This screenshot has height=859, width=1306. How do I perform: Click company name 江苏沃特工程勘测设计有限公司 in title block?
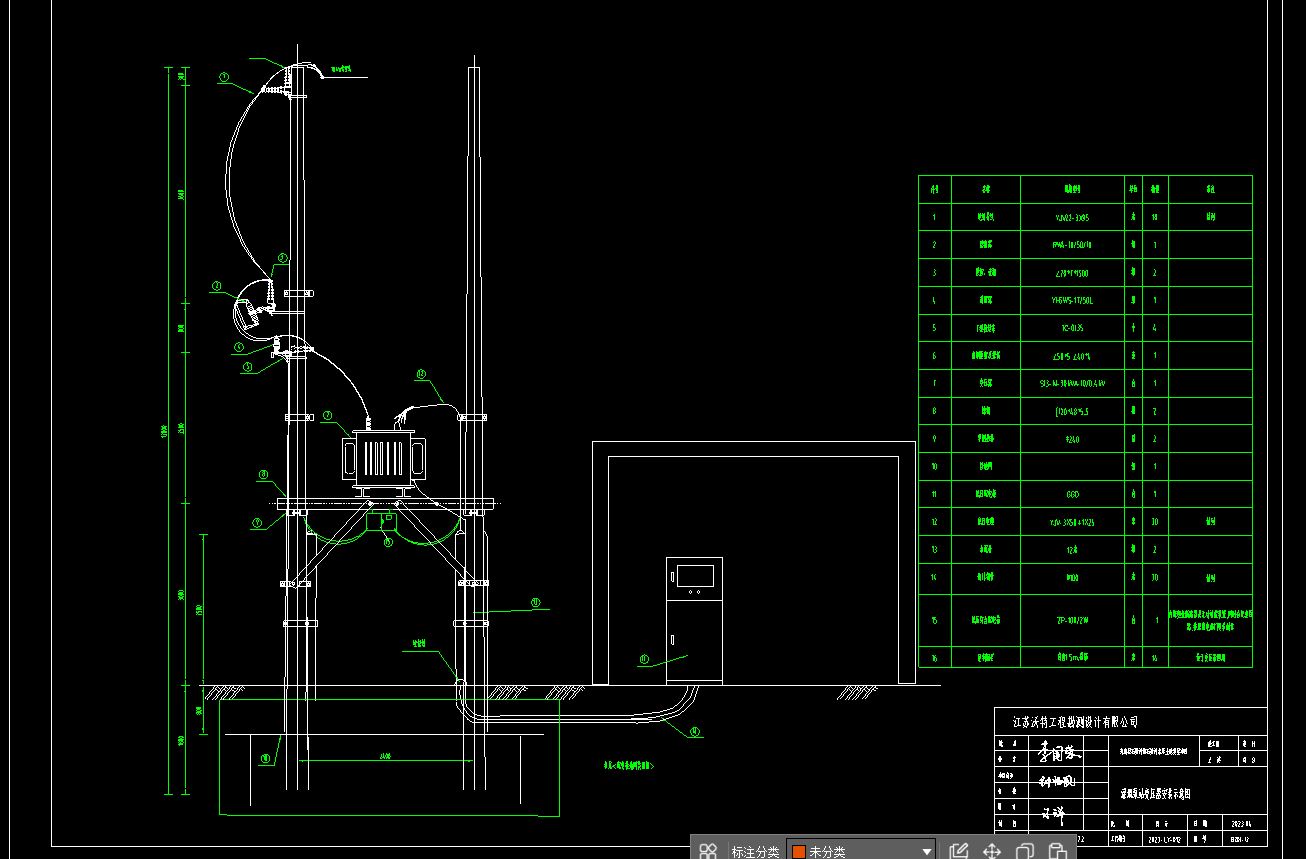pos(1075,721)
